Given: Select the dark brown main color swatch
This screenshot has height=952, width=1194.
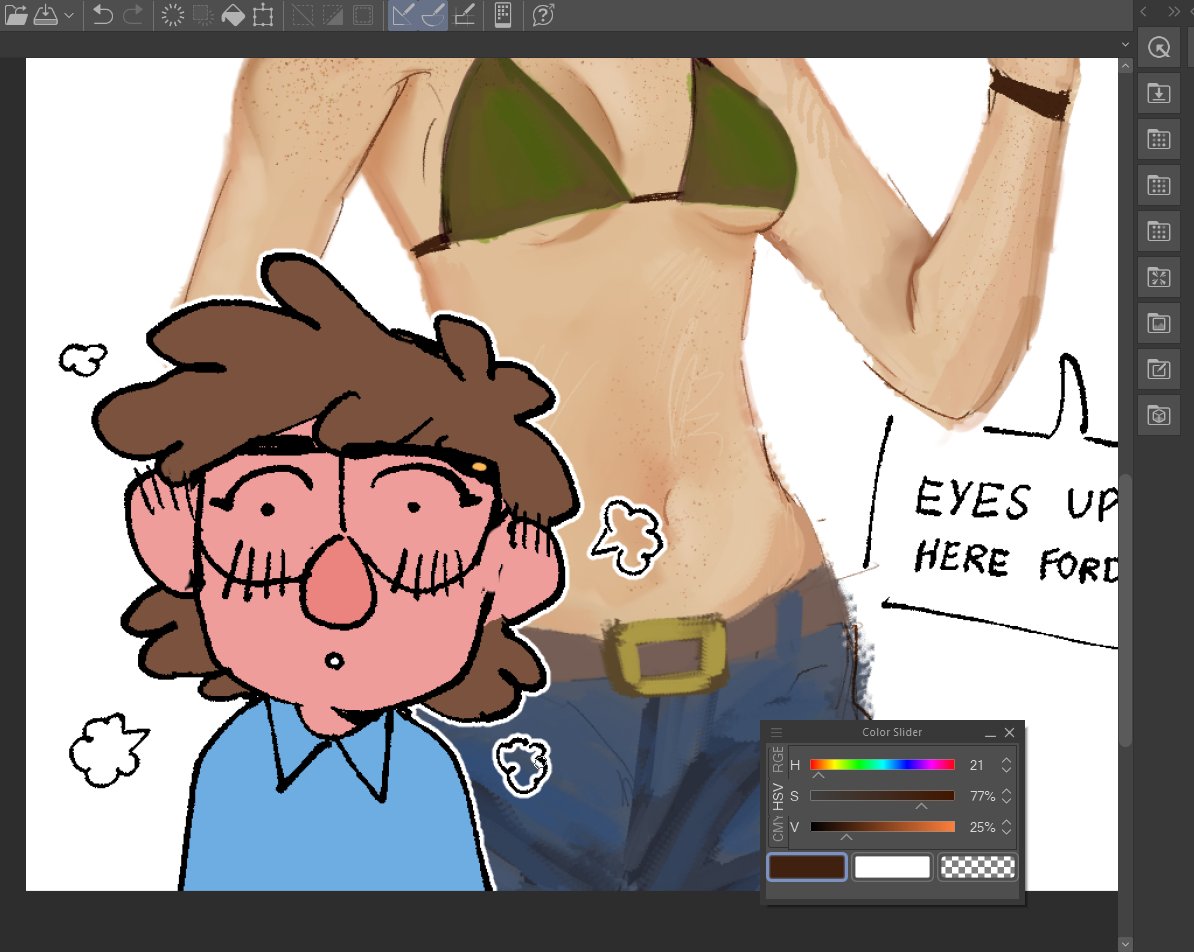Looking at the screenshot, I should (x=807, y=867).
